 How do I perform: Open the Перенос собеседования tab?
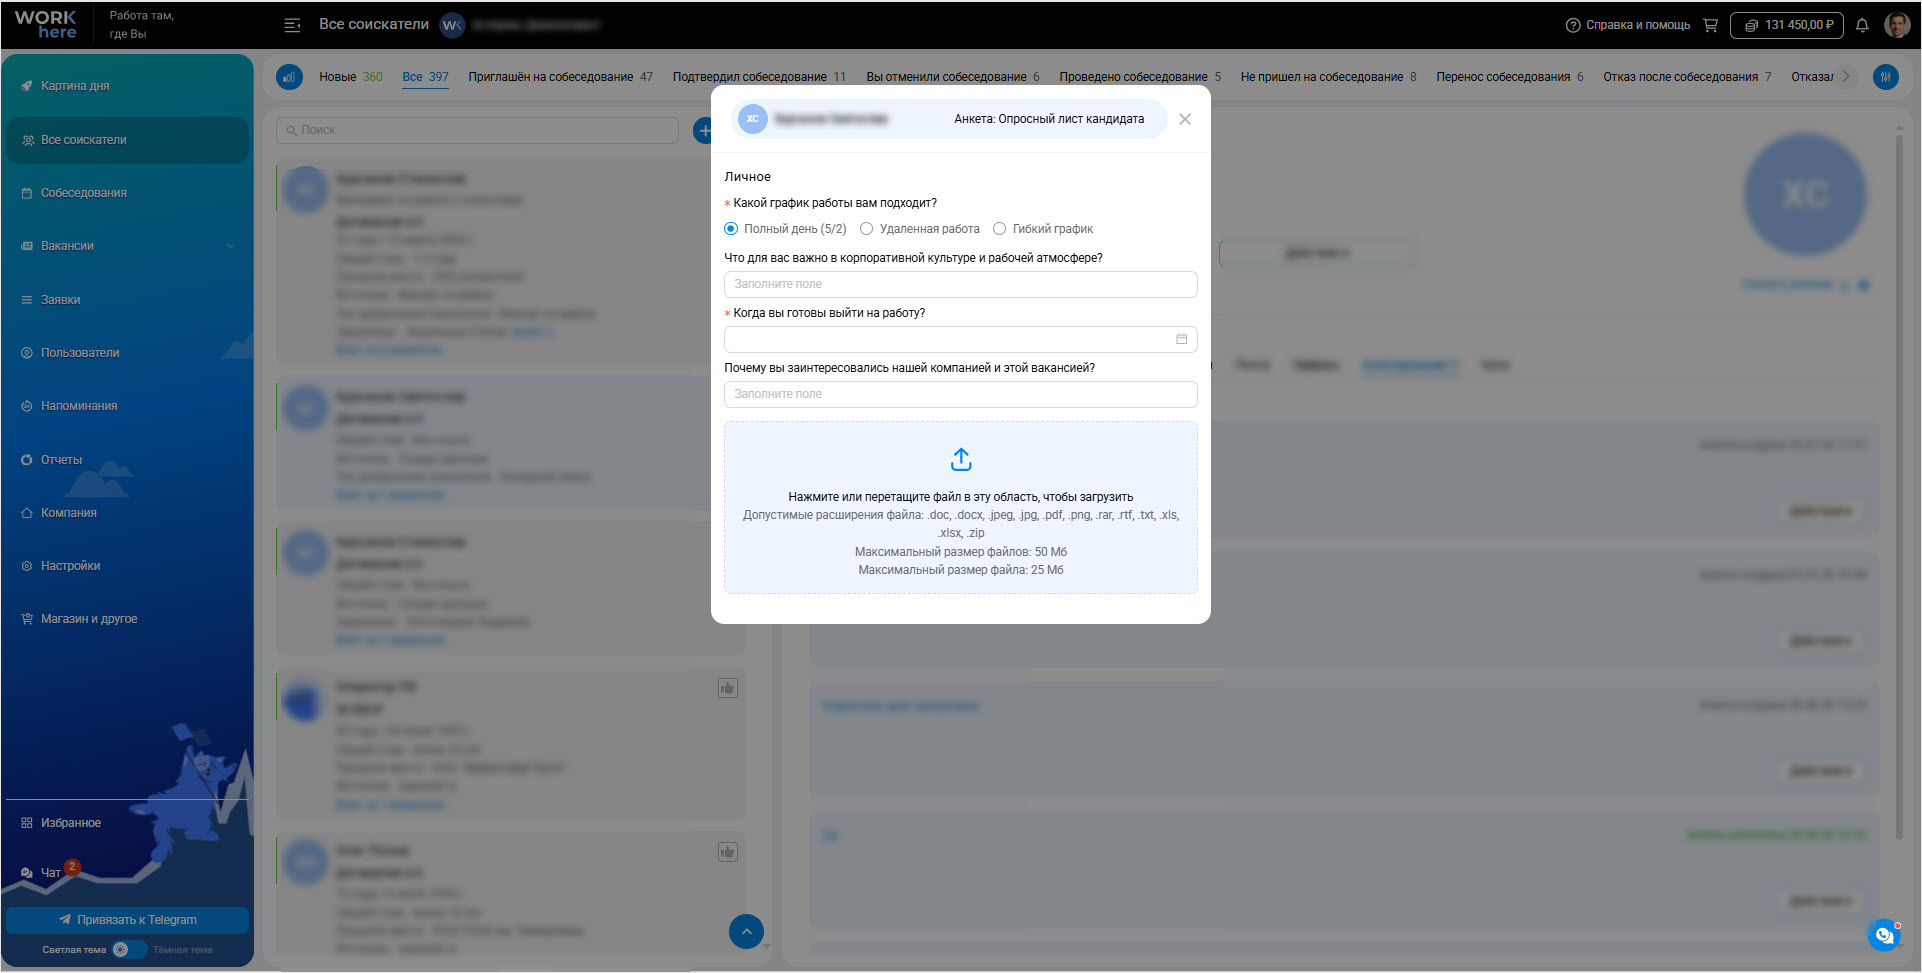pos(1510,77)
